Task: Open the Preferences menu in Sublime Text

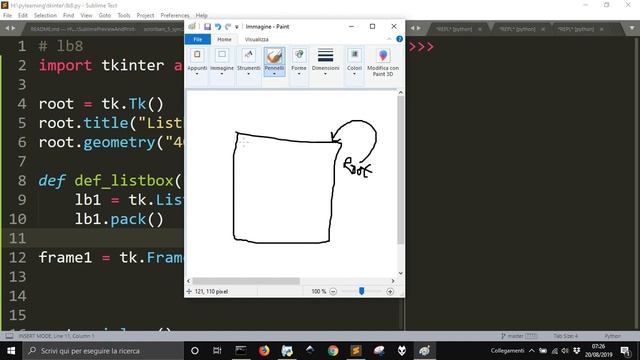Action: [x=175, y=16]
